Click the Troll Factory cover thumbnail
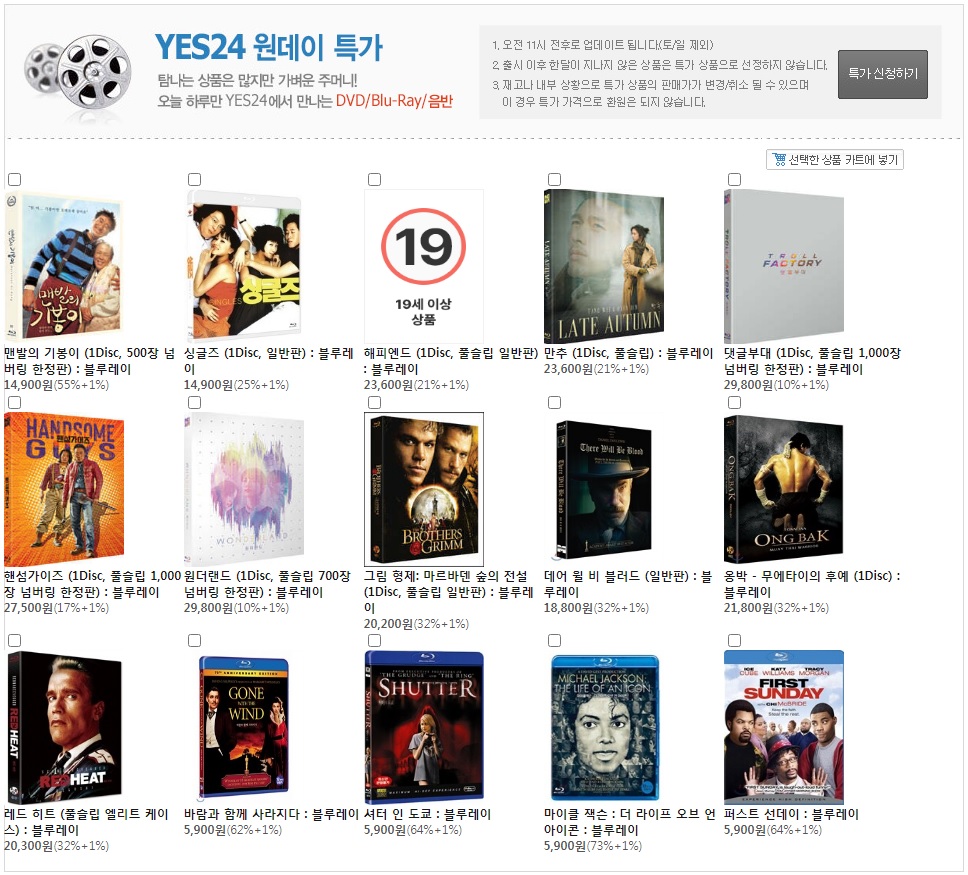 (x=783, y=266)
